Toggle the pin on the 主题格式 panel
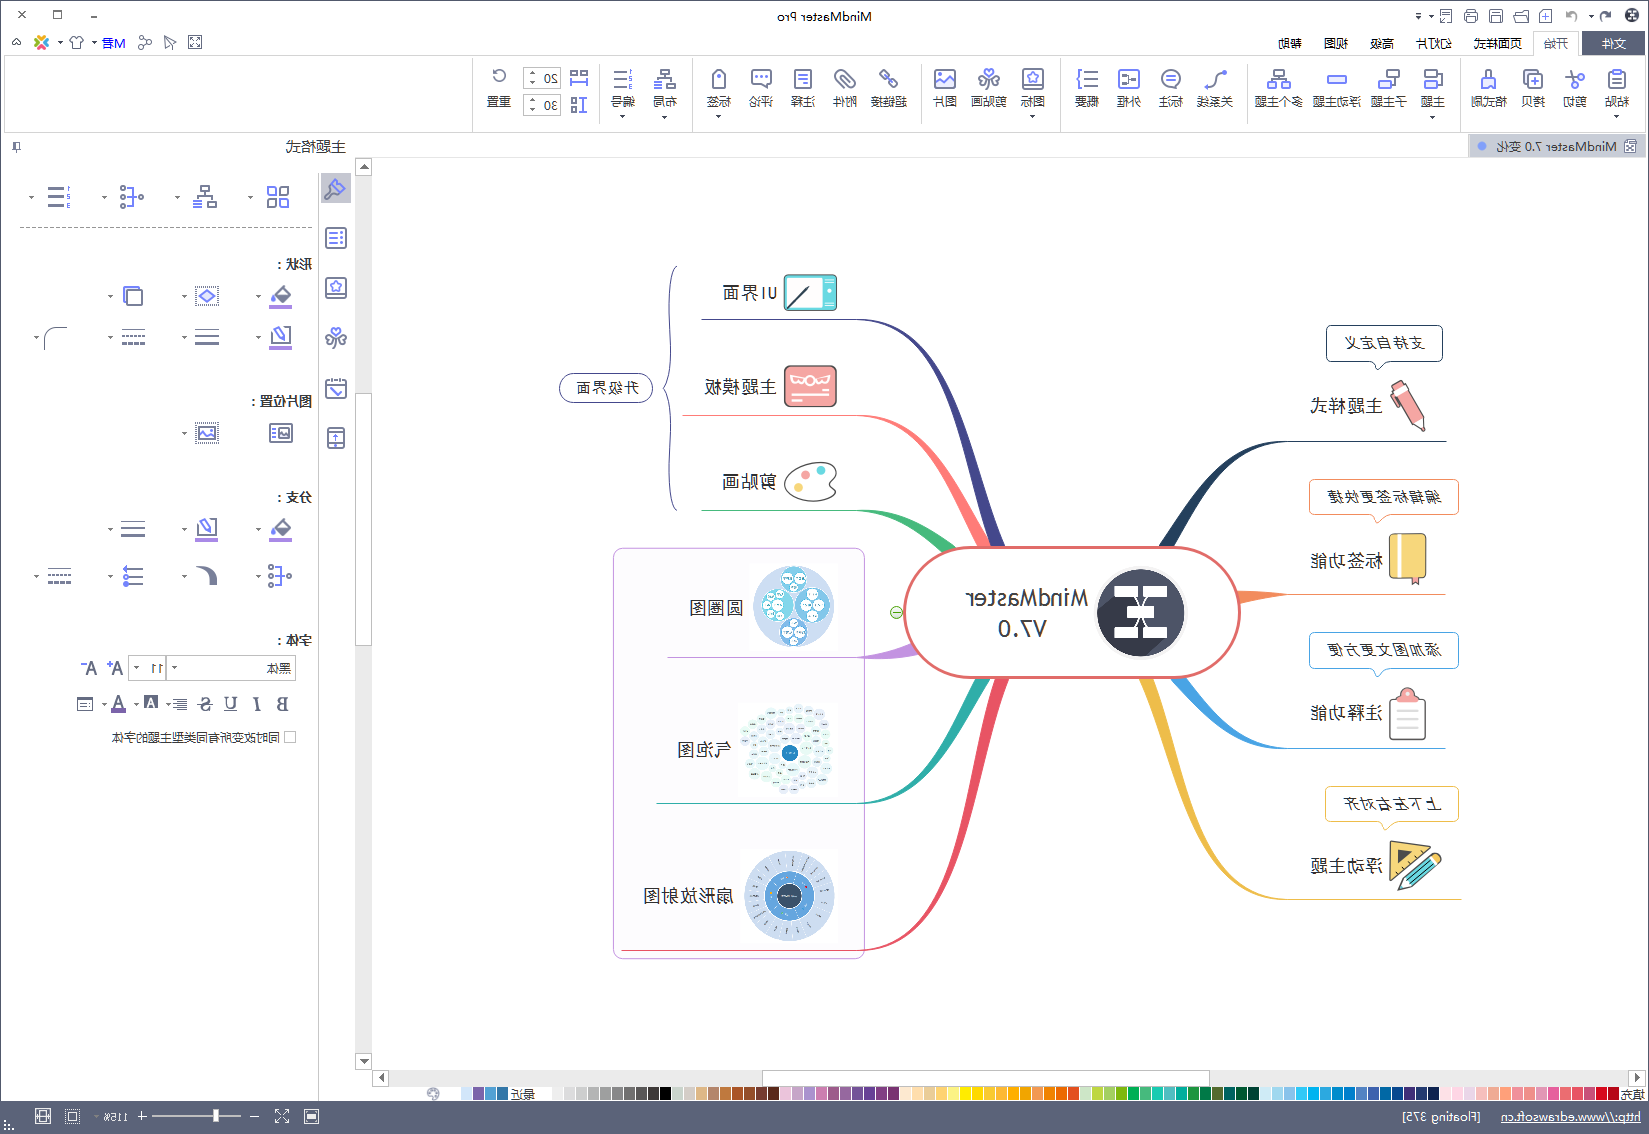1649x1134 pixels. (16, 147)
